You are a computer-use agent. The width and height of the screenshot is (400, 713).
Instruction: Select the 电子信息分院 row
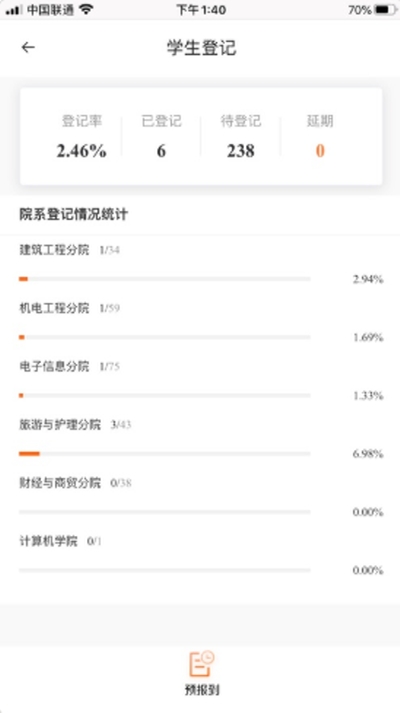pos(200,381)
